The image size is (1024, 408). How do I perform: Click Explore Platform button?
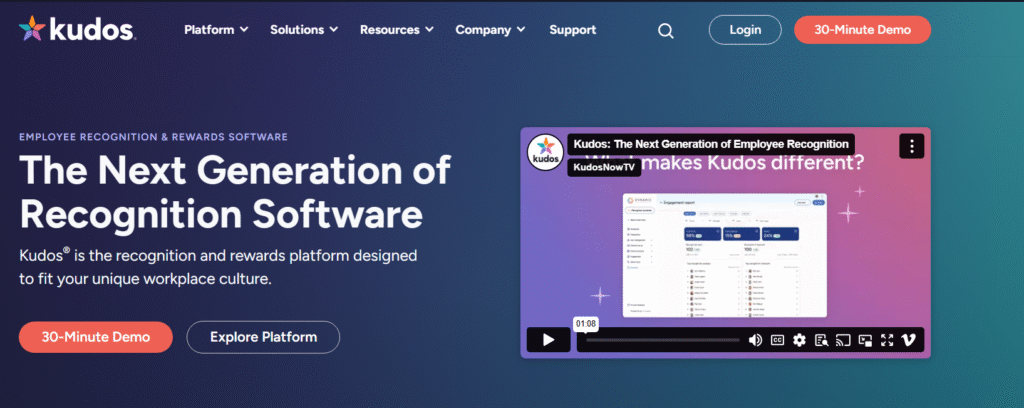click(x=263, y=337)
